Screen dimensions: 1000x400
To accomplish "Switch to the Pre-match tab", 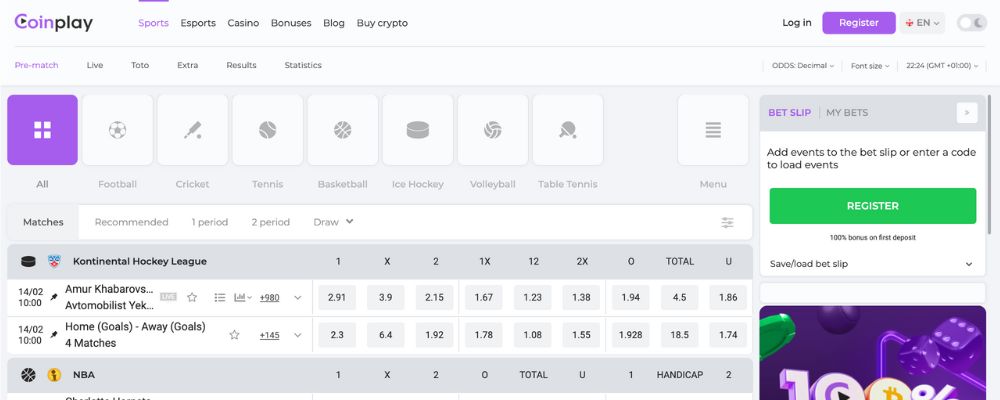I will tap(36, 65).
